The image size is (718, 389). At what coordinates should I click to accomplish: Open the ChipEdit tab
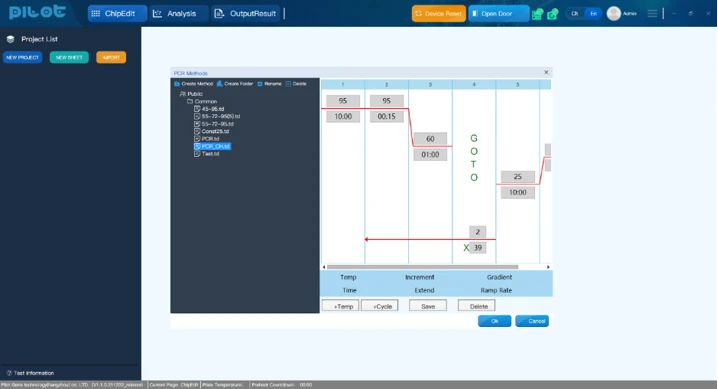point(117,14)
